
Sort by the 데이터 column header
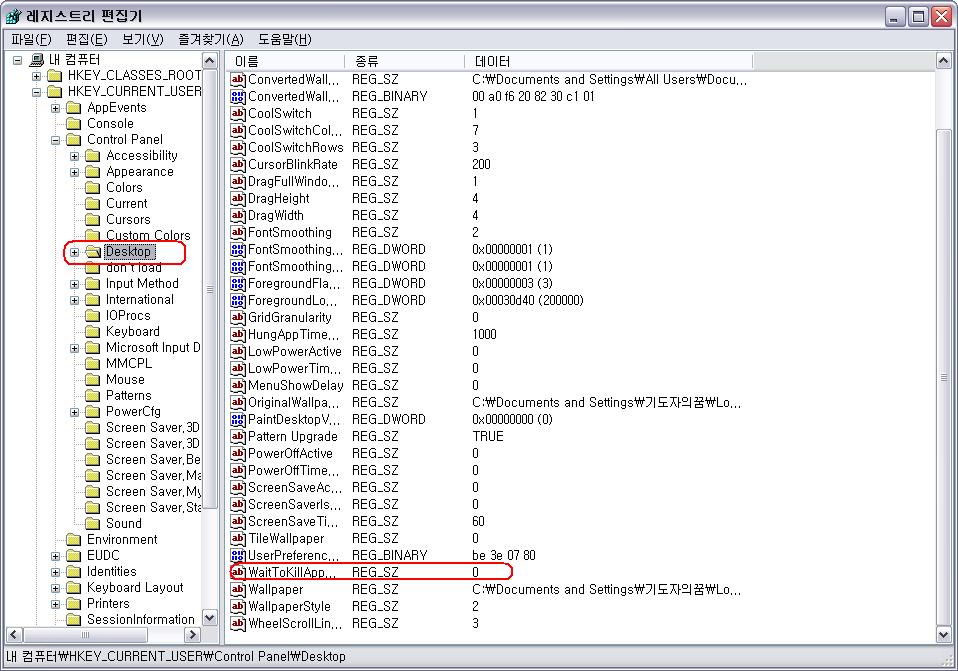pyautogui.click(x=609, y=62)
